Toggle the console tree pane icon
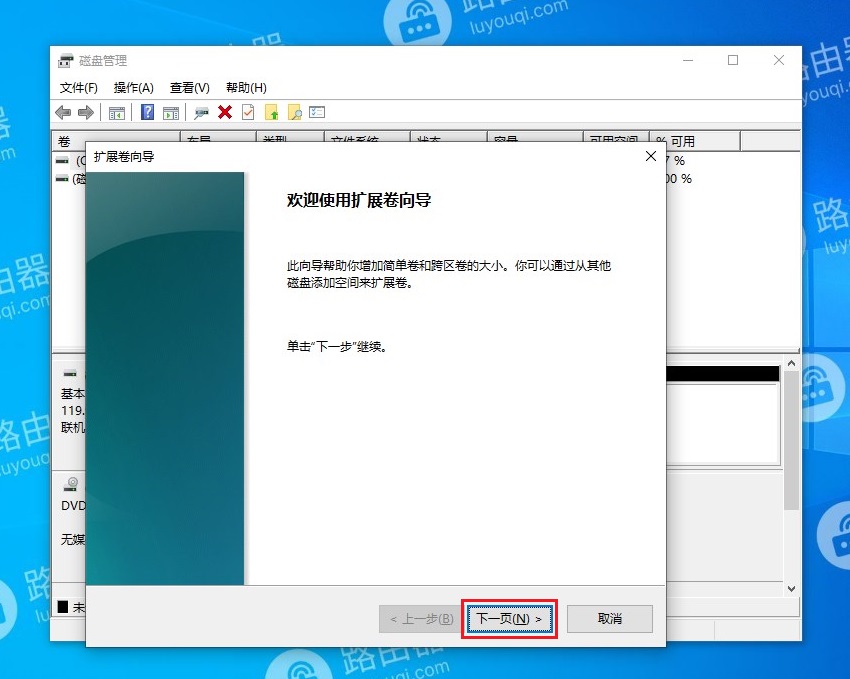Viewport: 850px width, 679px height. 117,113
